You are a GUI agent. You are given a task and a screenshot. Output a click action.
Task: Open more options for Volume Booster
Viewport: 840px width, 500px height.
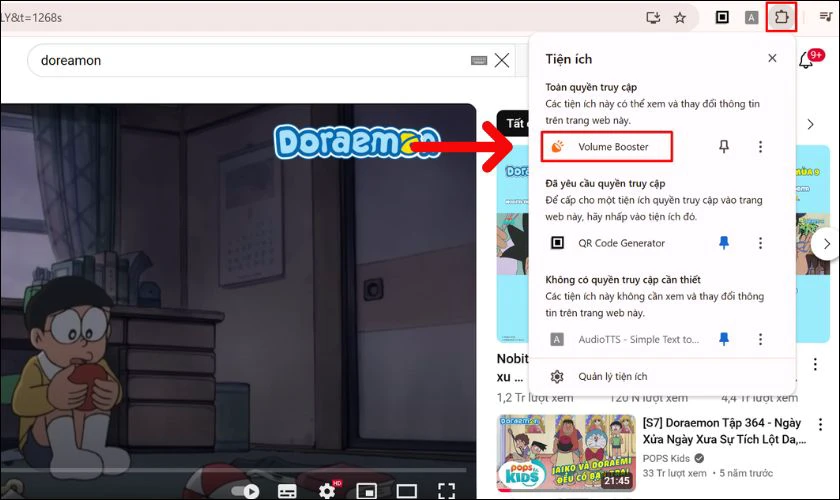(760, 146)
